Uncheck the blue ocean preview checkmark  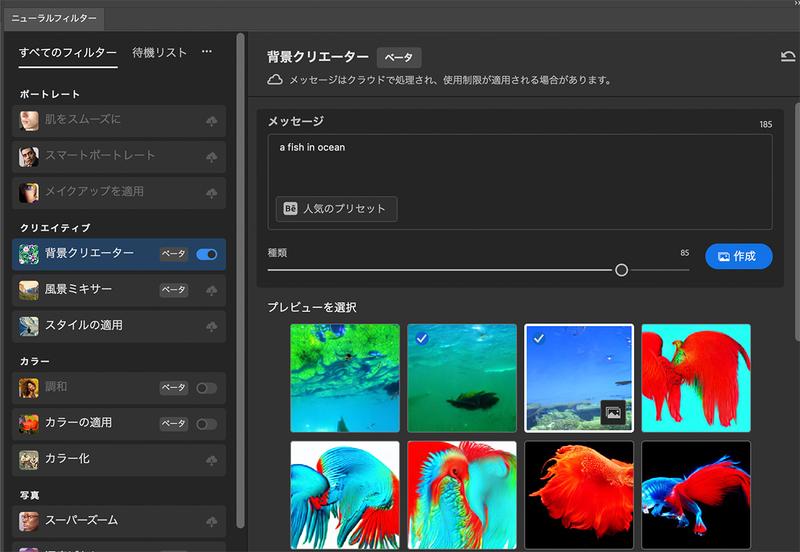[x=539, y=338]
